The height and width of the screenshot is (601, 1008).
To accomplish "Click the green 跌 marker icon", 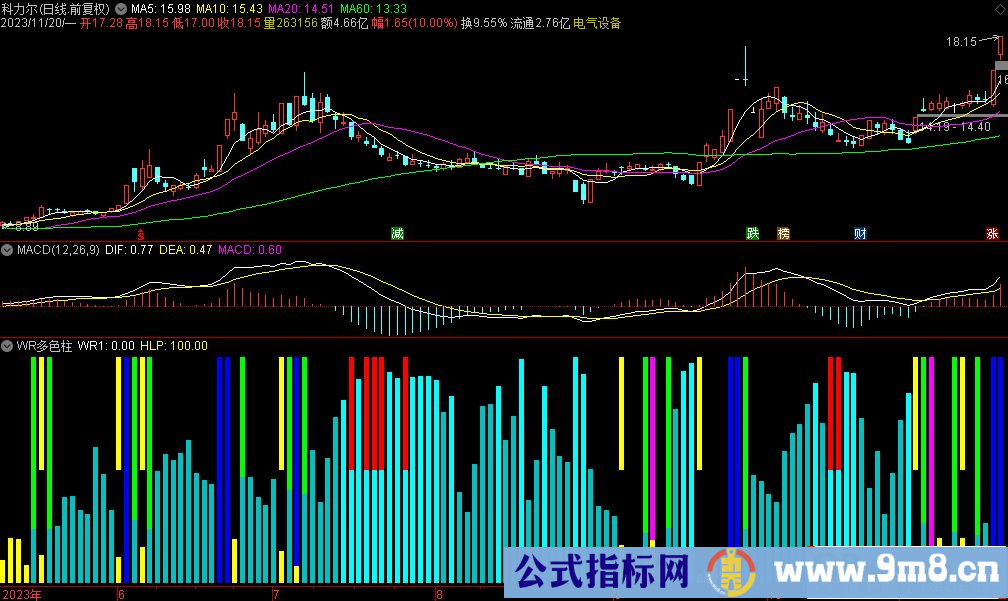I will pos(752,233).
